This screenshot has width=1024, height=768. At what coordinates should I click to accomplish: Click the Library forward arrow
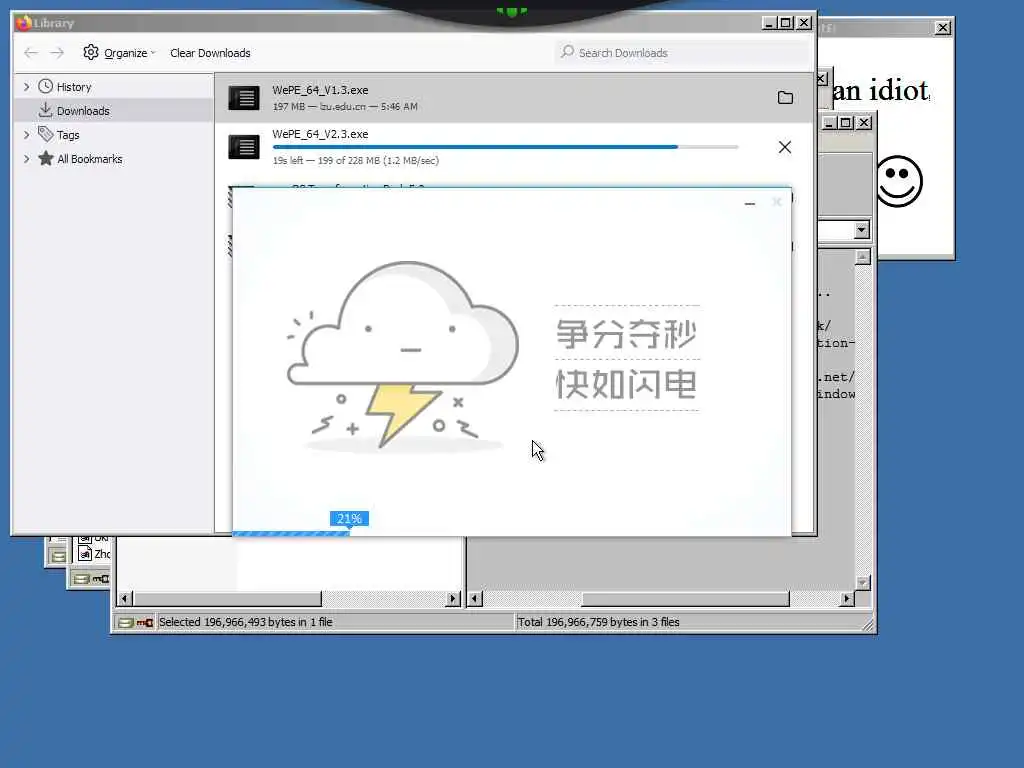pyautogui.click(x=57, y=53)
